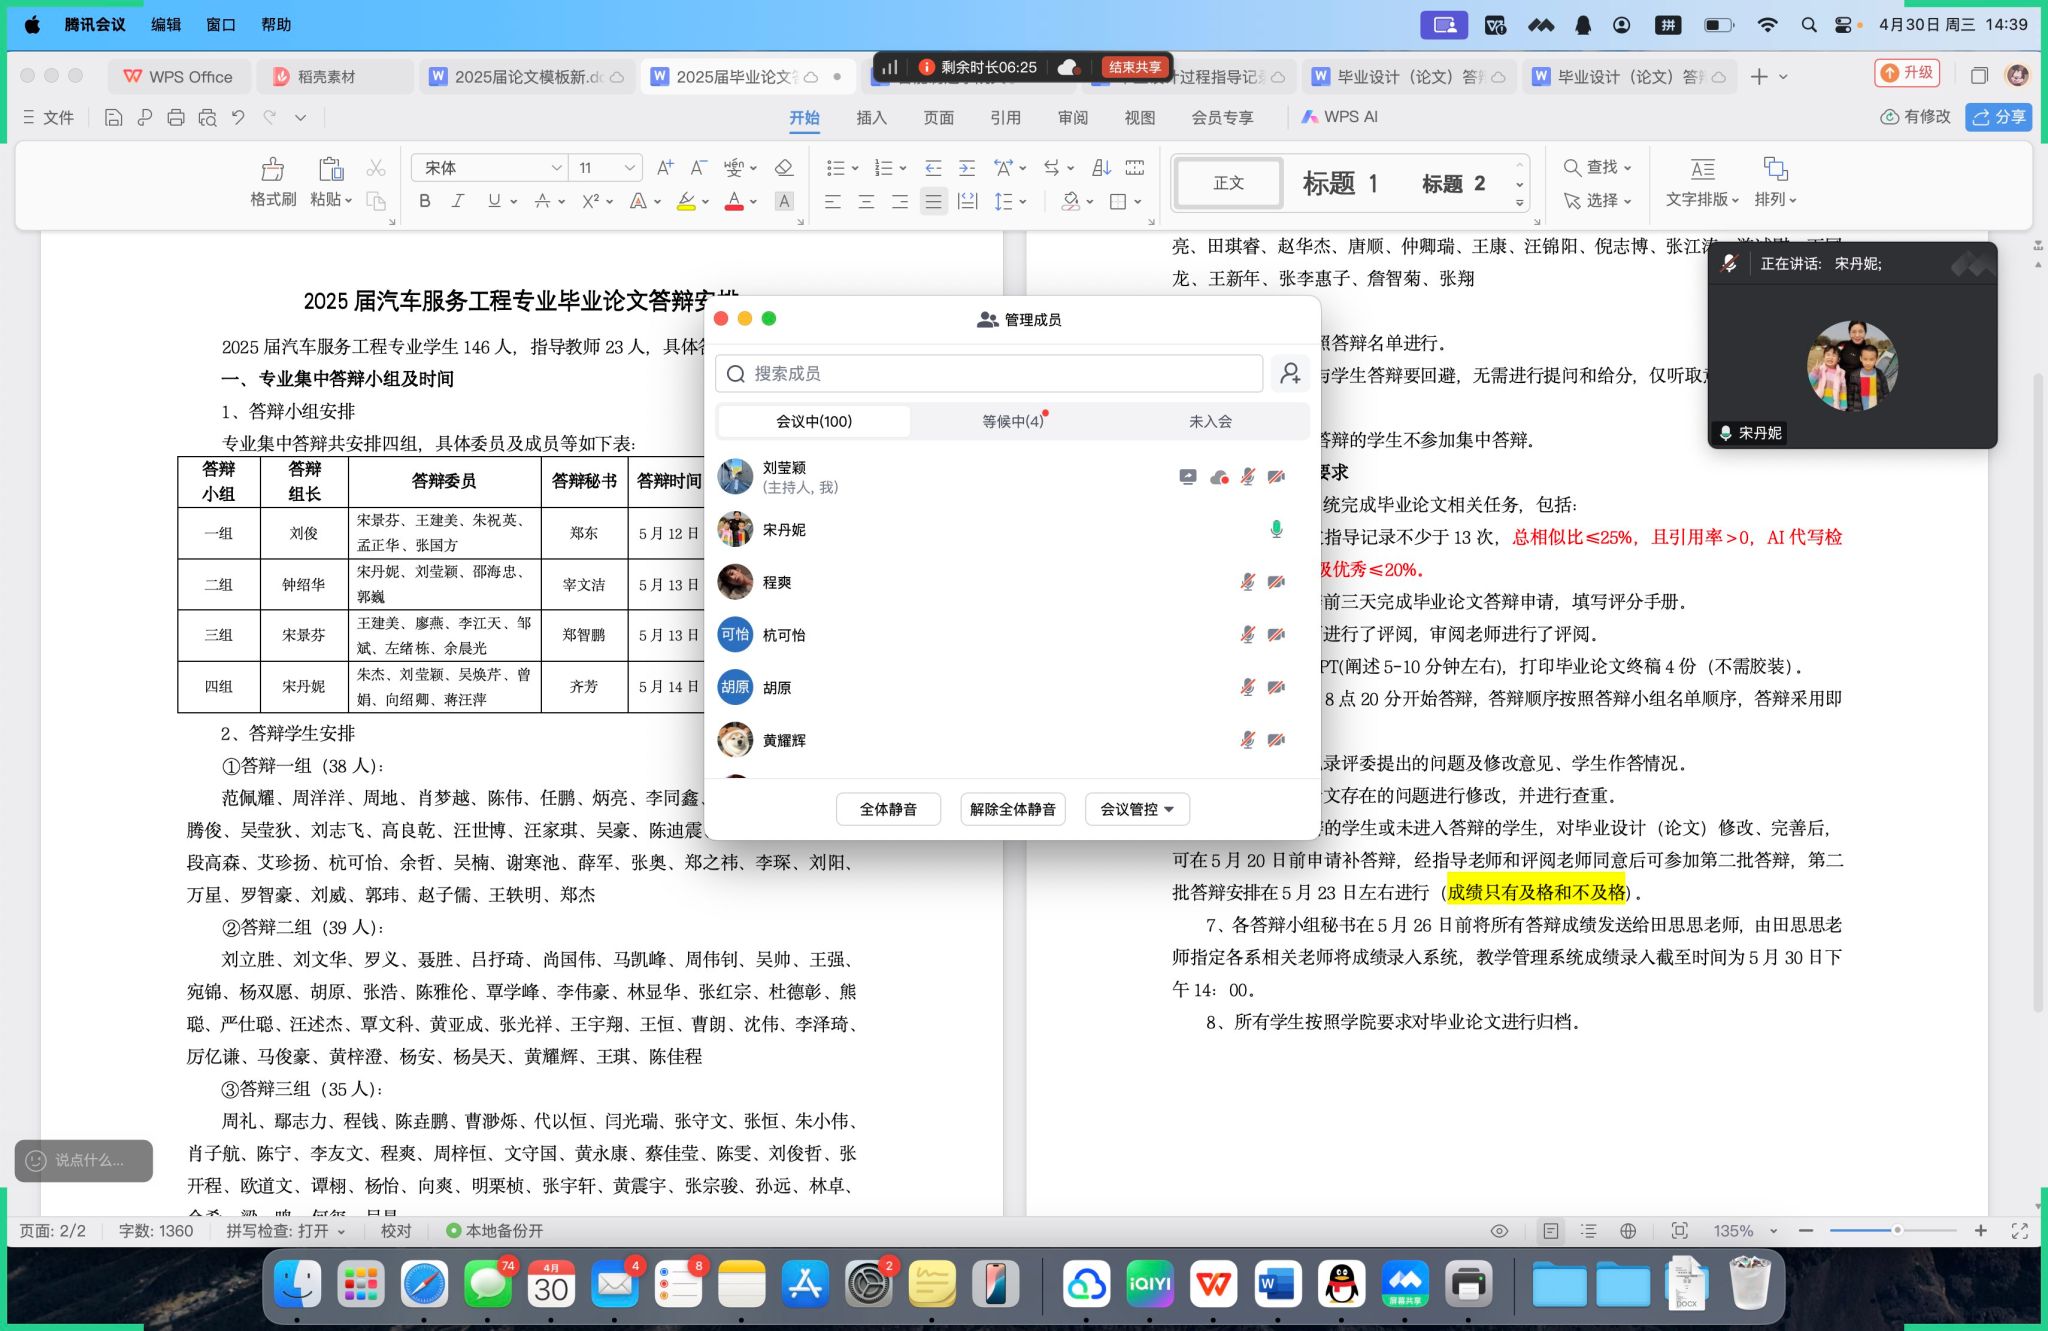Image resolution: width=2048 pixels, height=1331 pixels.
Task: Click the print icon in quick toolbar
Action: pos(176,118)
